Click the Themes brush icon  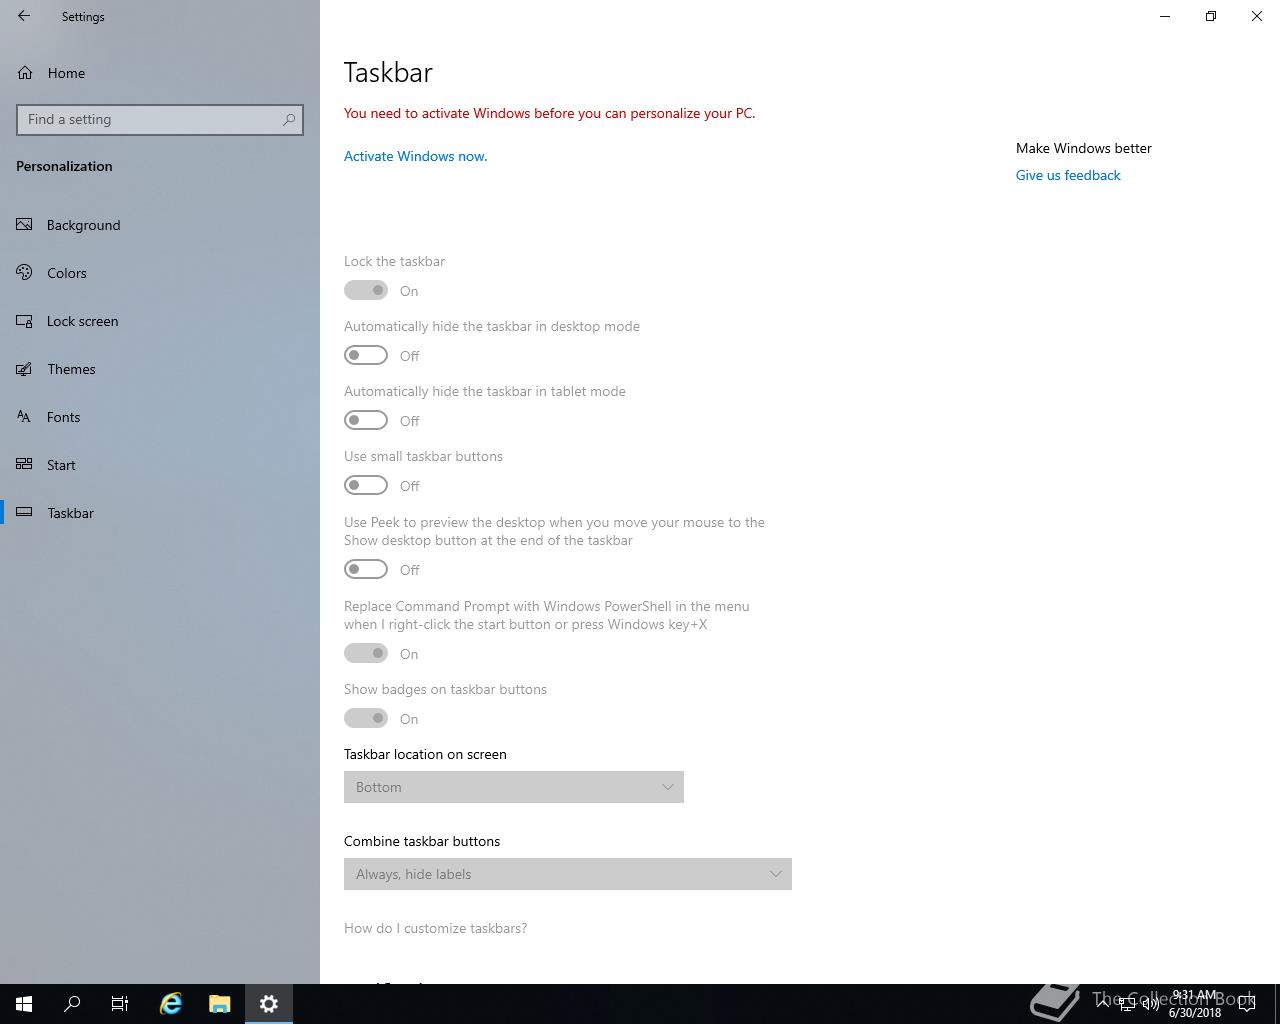tap(25, 369)
